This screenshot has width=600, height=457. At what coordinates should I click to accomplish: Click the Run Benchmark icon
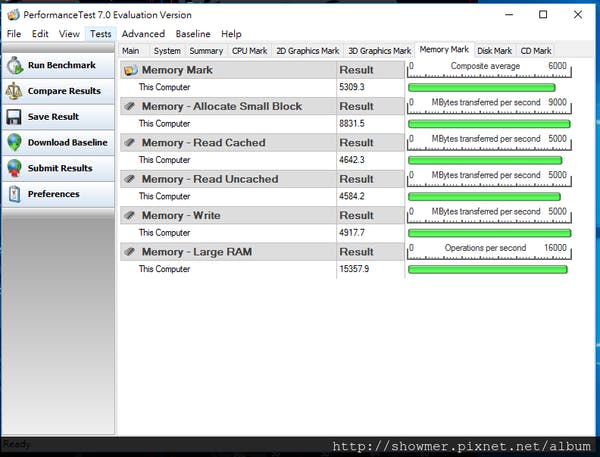coord(14,65)
